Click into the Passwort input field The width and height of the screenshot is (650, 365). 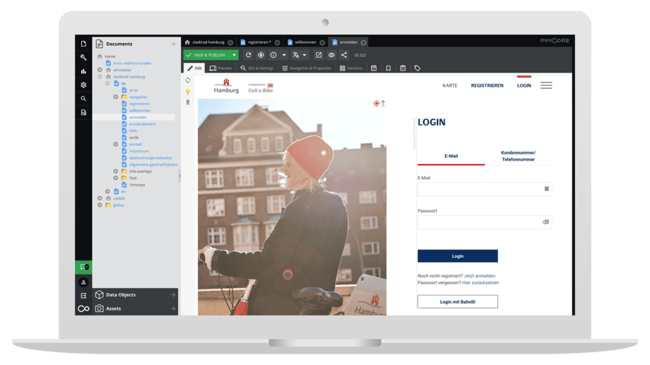point(485,222)
